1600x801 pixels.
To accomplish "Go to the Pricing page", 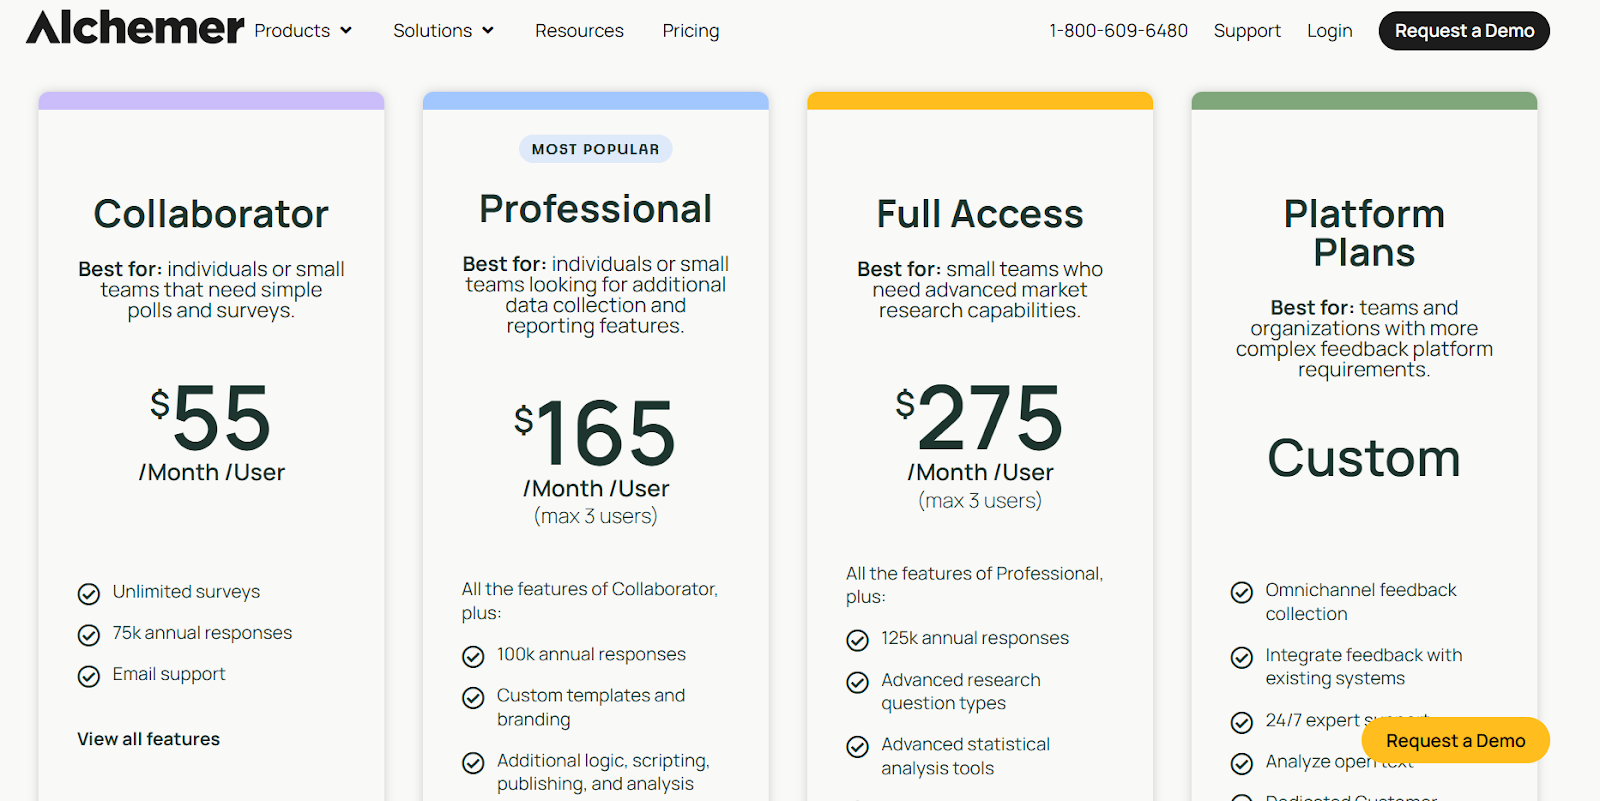I will [690, 31].
